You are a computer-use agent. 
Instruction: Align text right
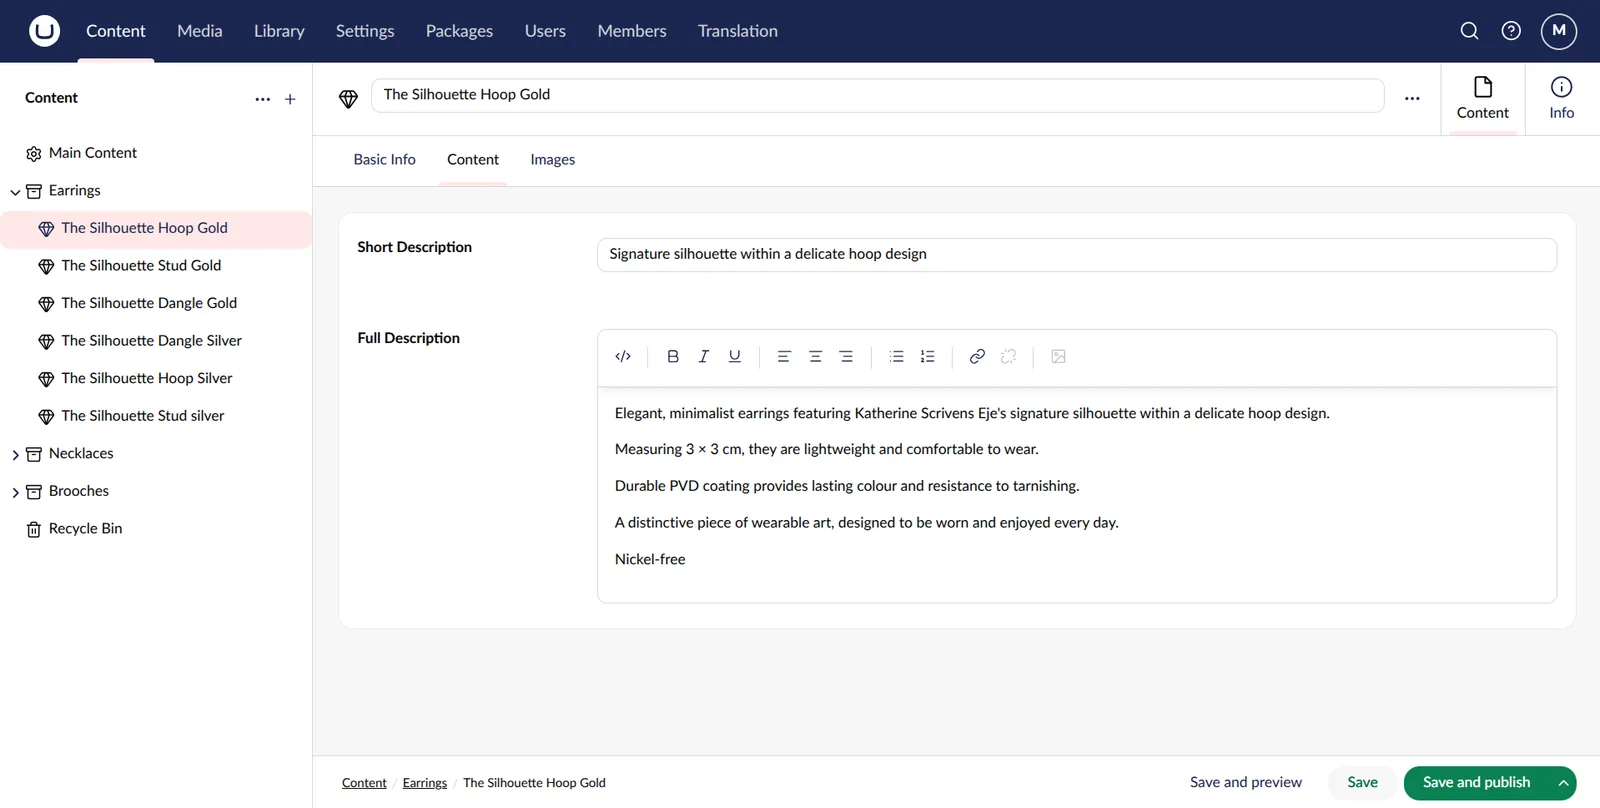pyautogui.click(x=846, y=356)
